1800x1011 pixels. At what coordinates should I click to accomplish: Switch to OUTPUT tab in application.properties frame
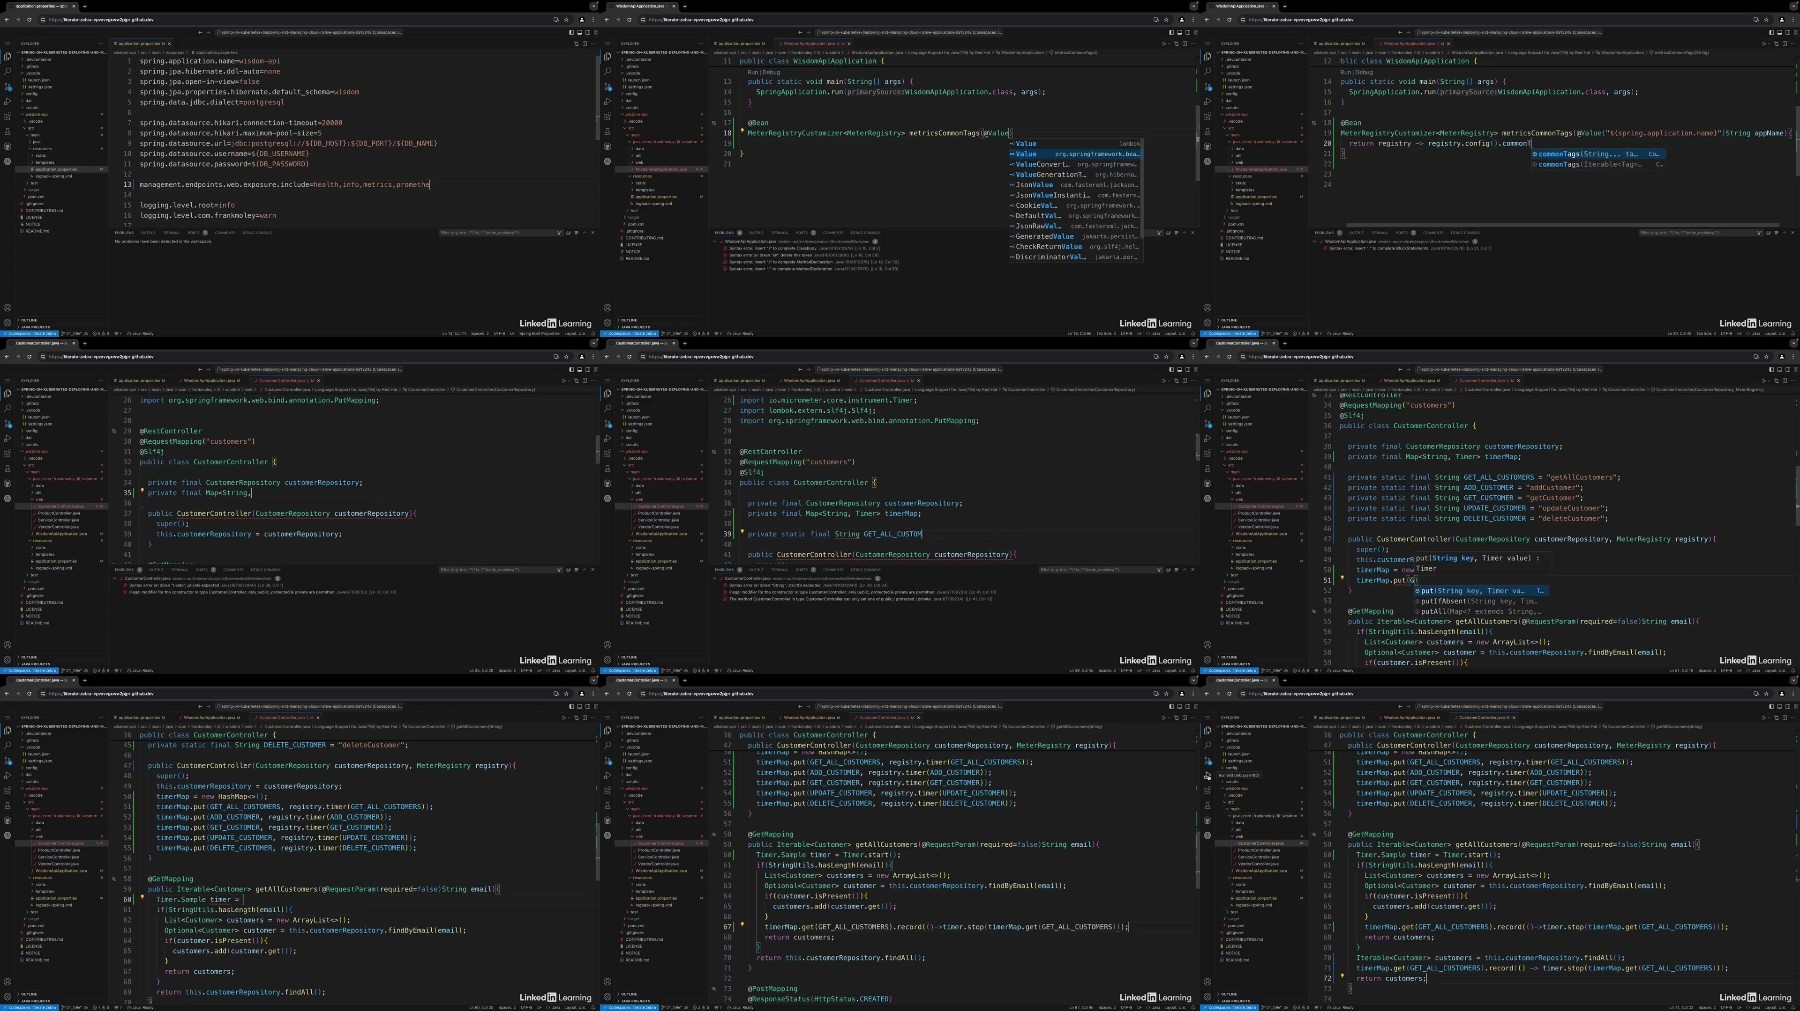click(x=148, y=233)
